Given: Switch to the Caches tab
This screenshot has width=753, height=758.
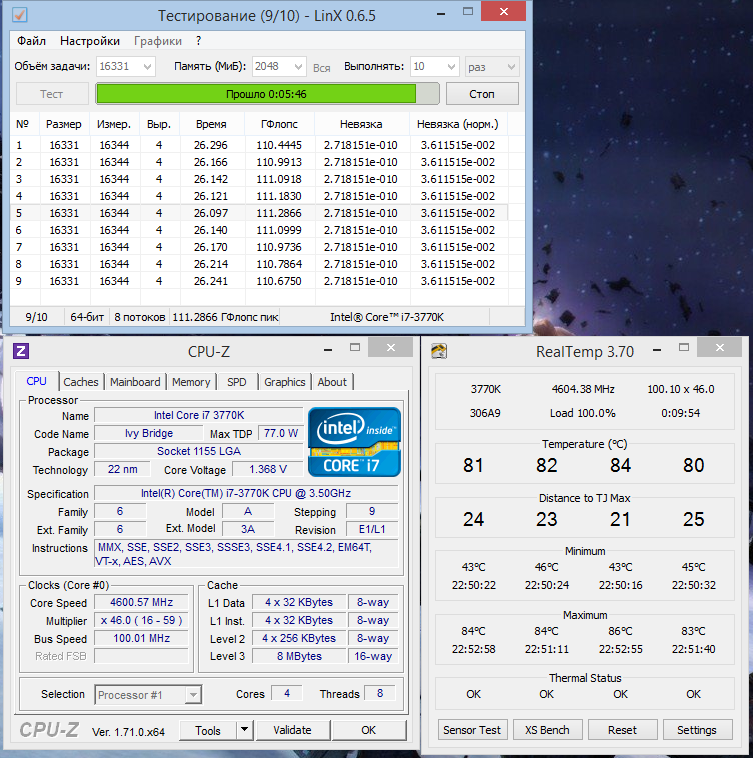Looking at the screenshot, I should [81, 382].
